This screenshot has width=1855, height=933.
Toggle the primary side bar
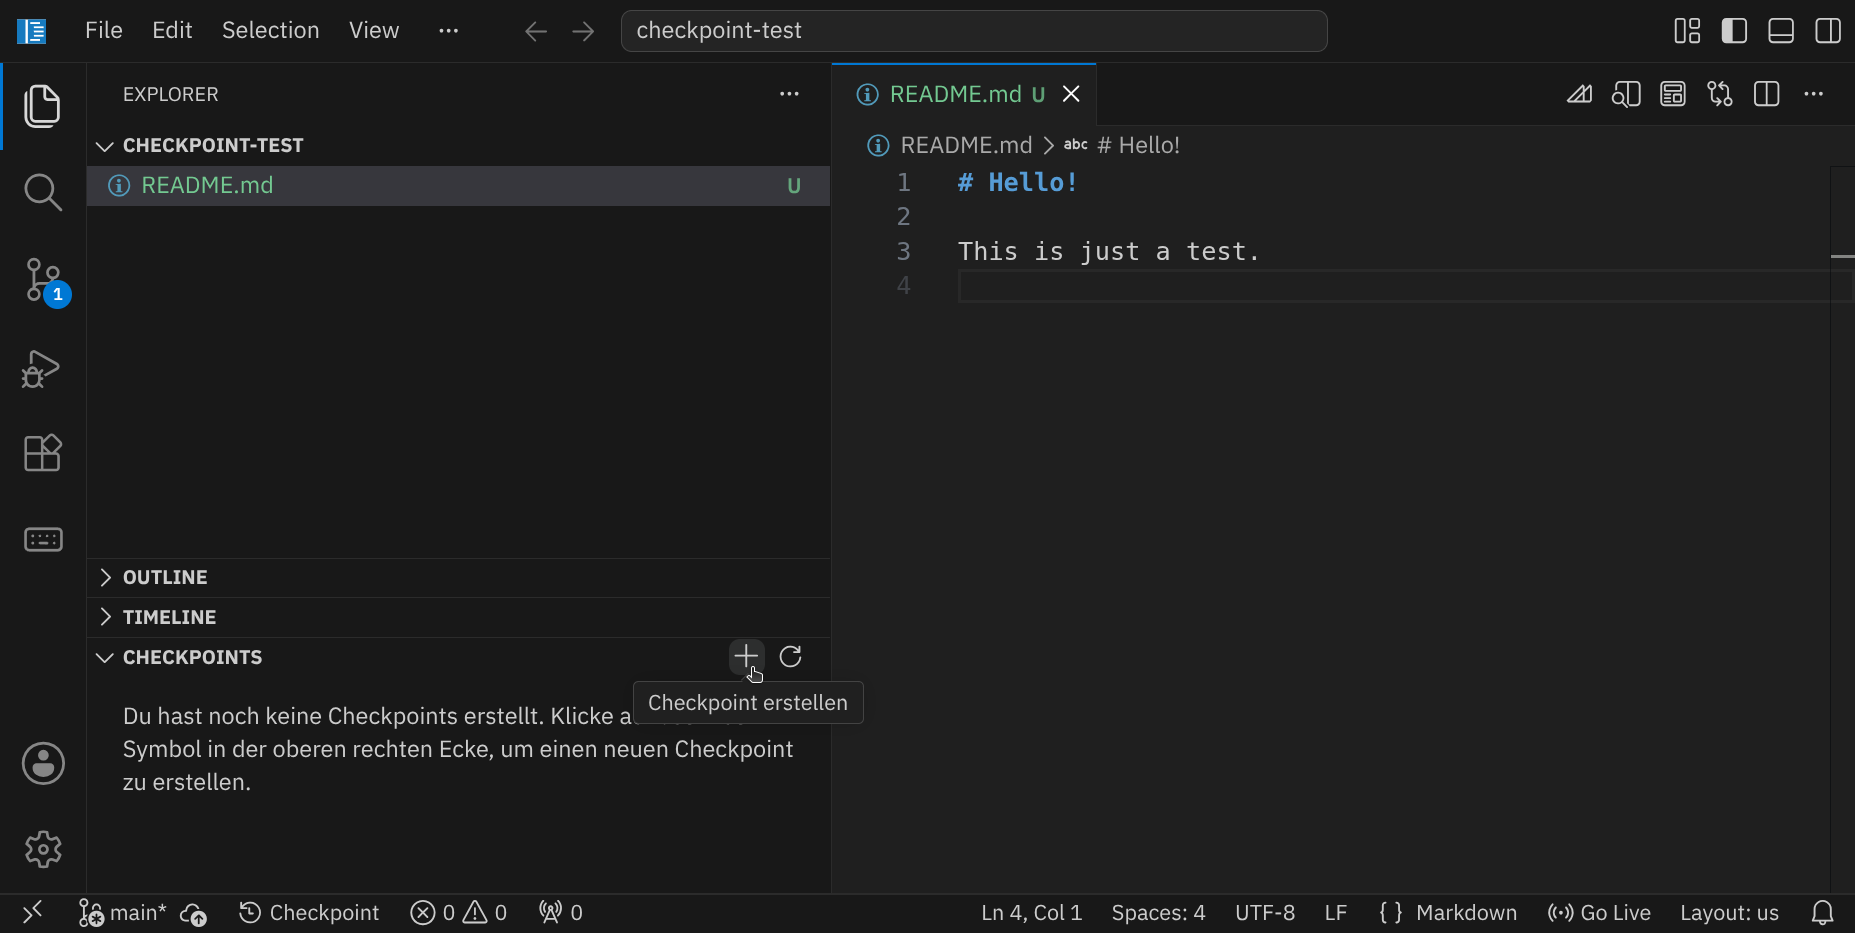pyautogui.click(x=1734, y=31)
